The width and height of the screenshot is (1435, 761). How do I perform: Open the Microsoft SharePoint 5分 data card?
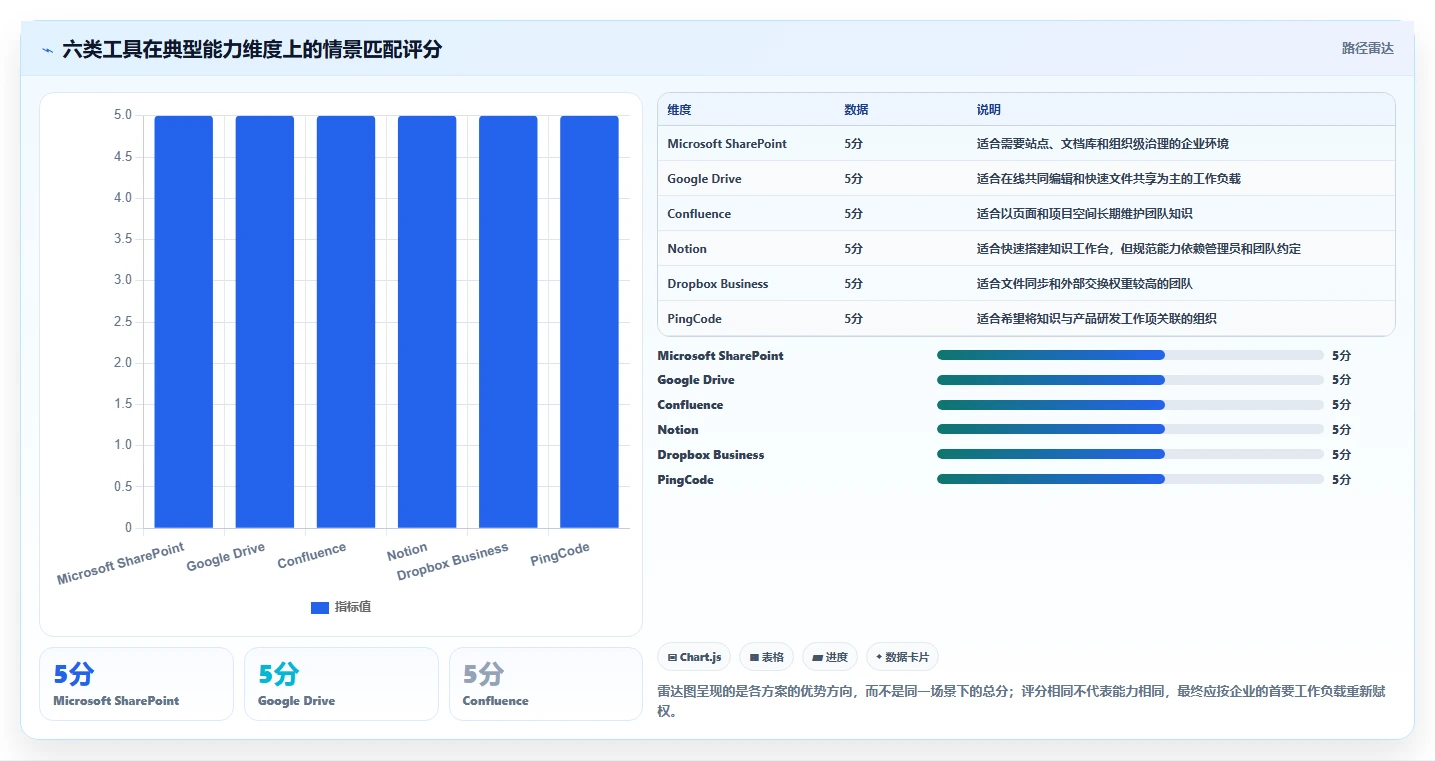point(136,684)
